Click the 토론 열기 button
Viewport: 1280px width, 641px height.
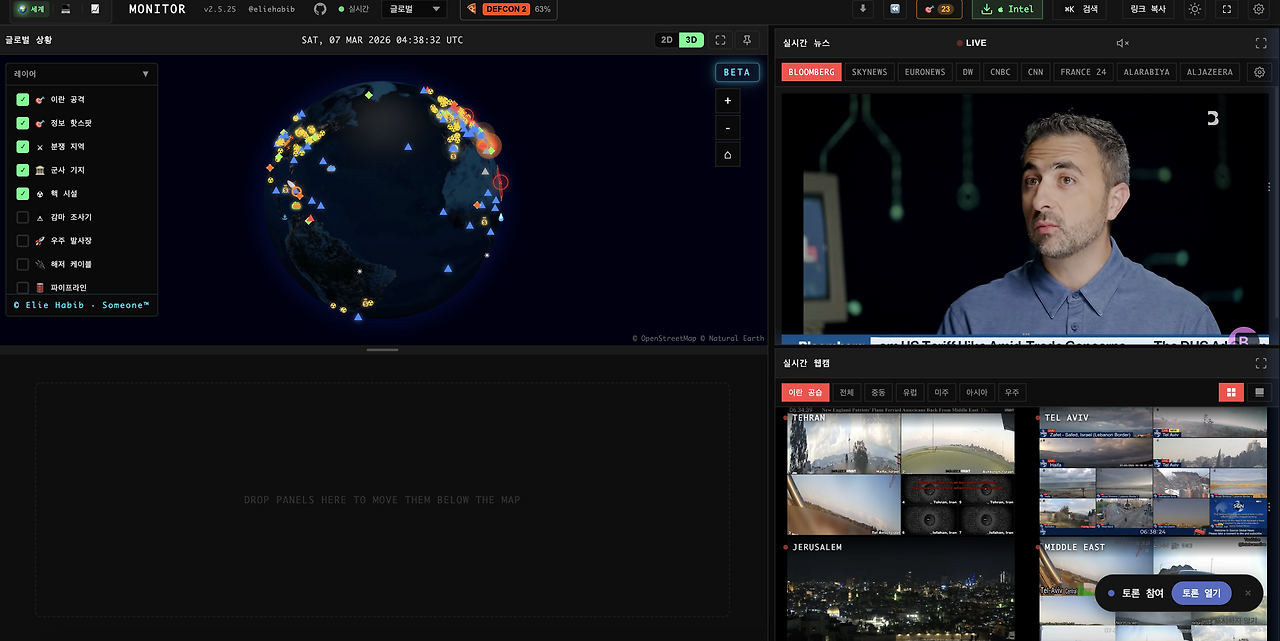1201,593
